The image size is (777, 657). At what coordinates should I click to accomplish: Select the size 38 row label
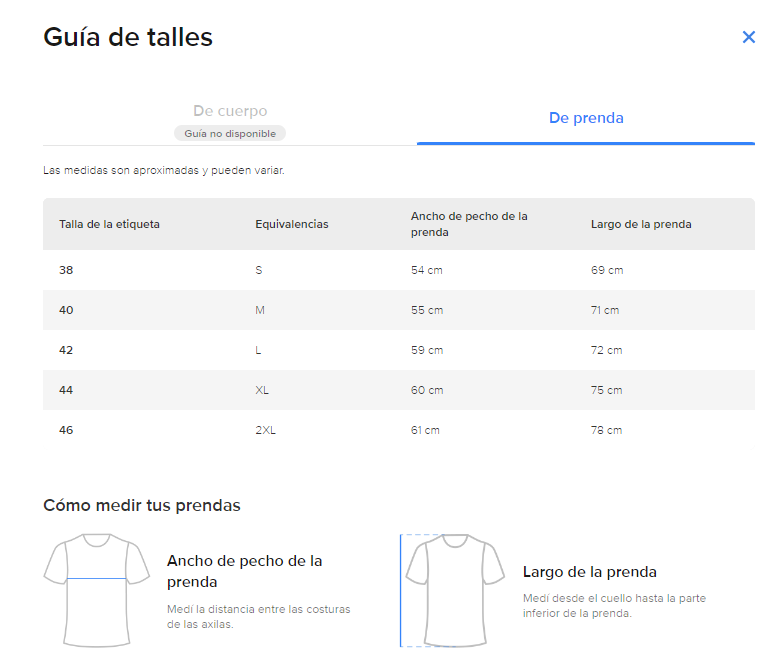click(x=66, y=270)
